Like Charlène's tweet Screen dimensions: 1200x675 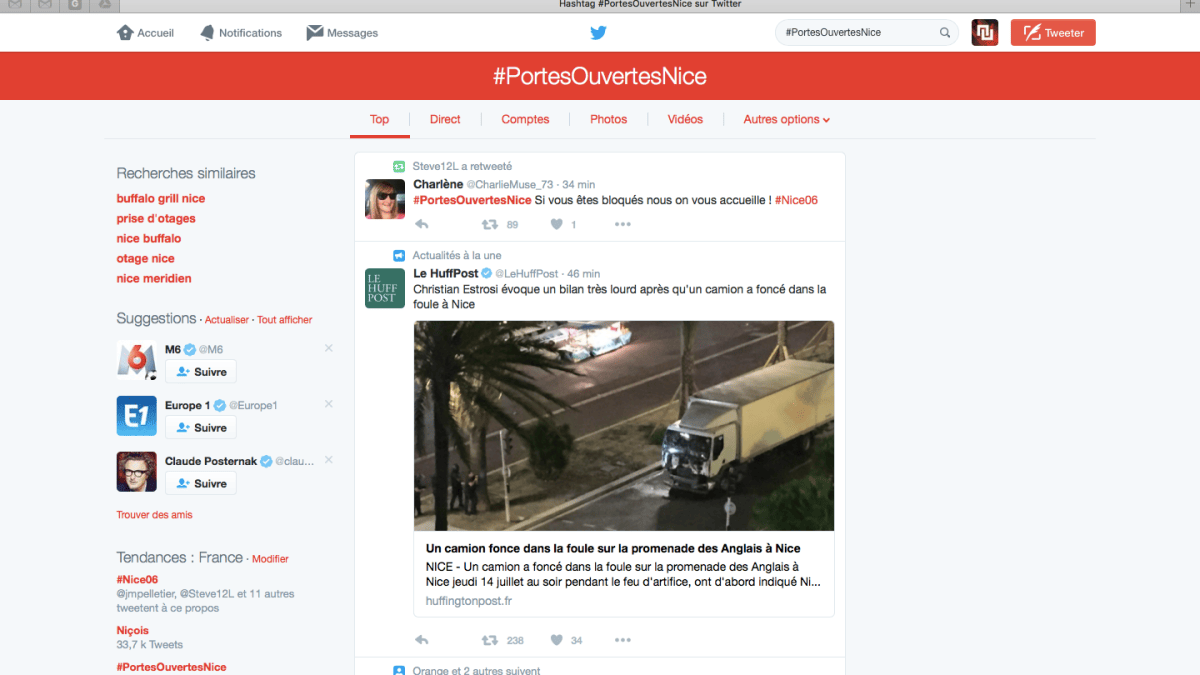[x=557, y=224]
